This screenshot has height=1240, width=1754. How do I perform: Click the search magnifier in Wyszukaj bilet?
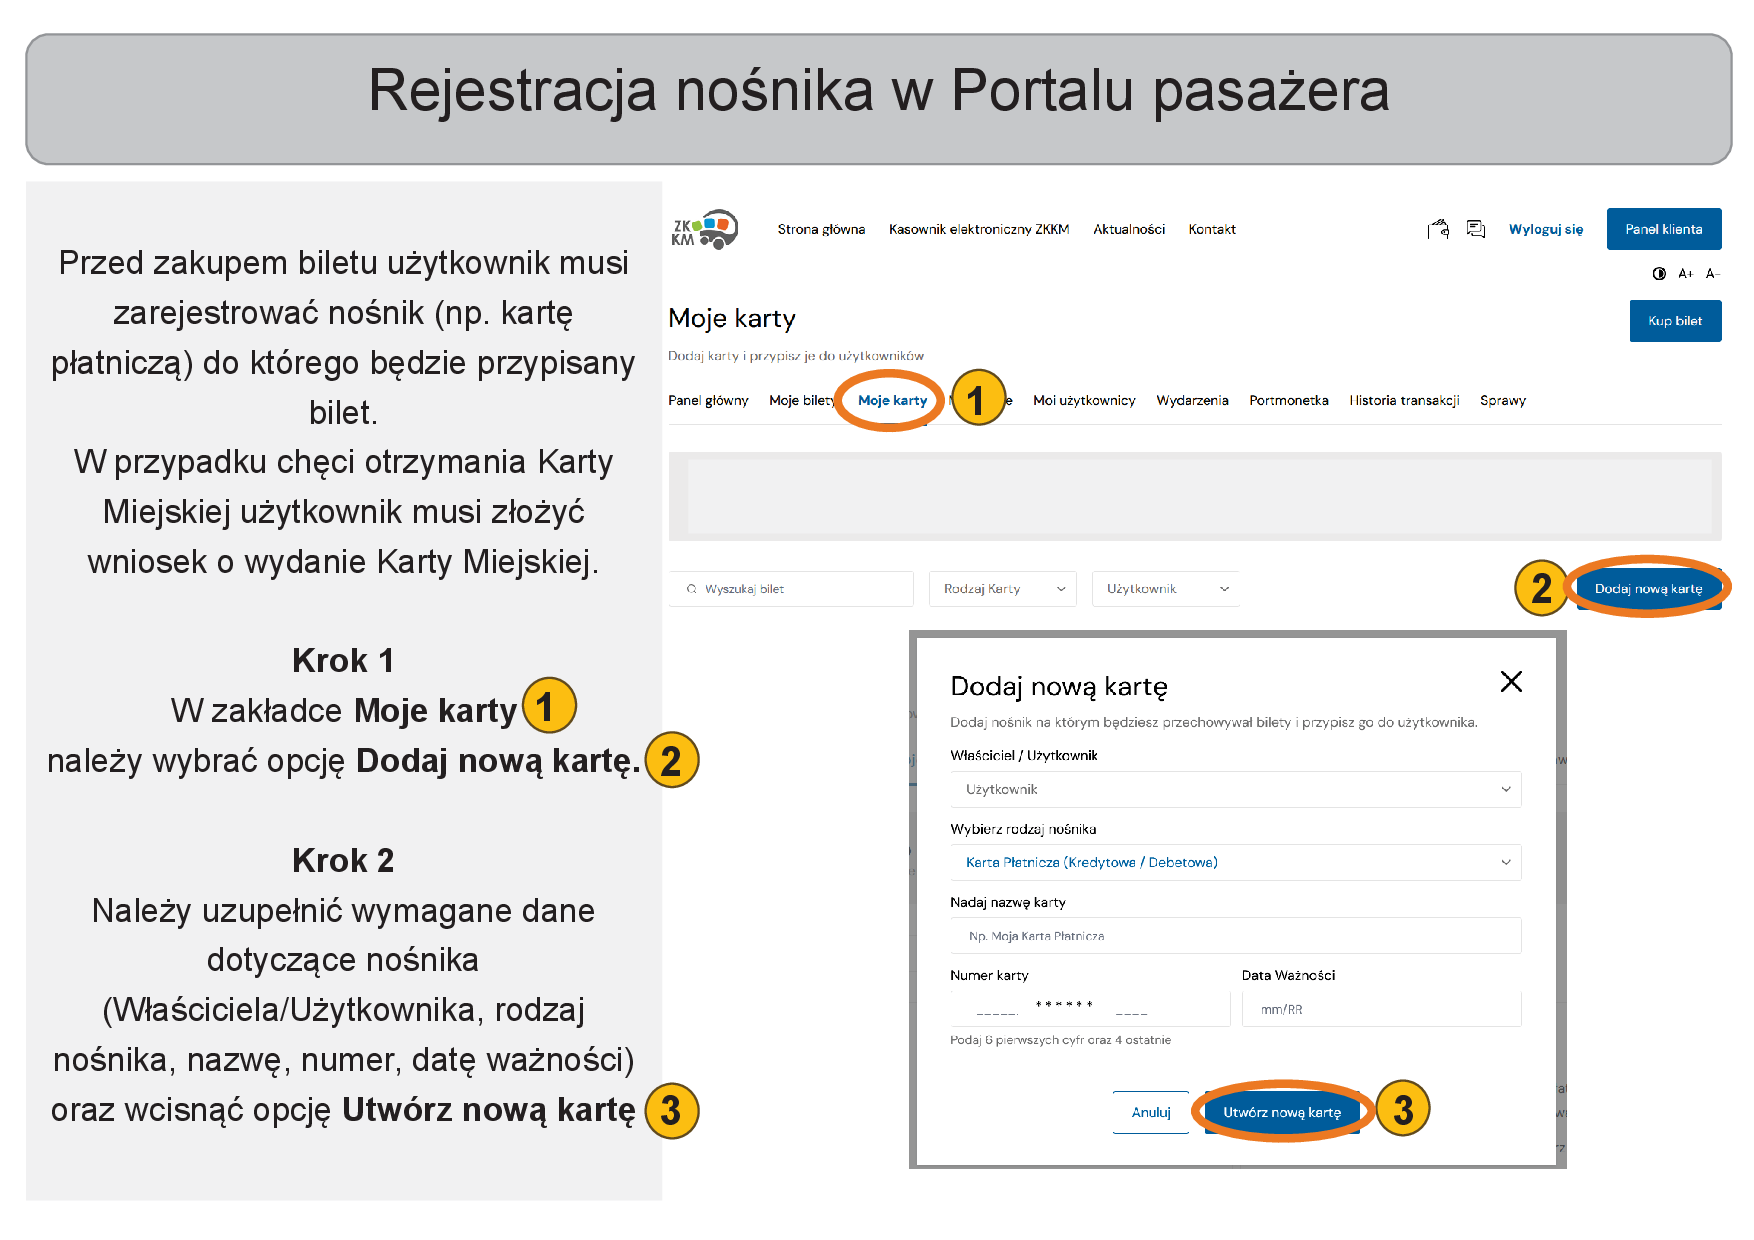click(691, 589)
